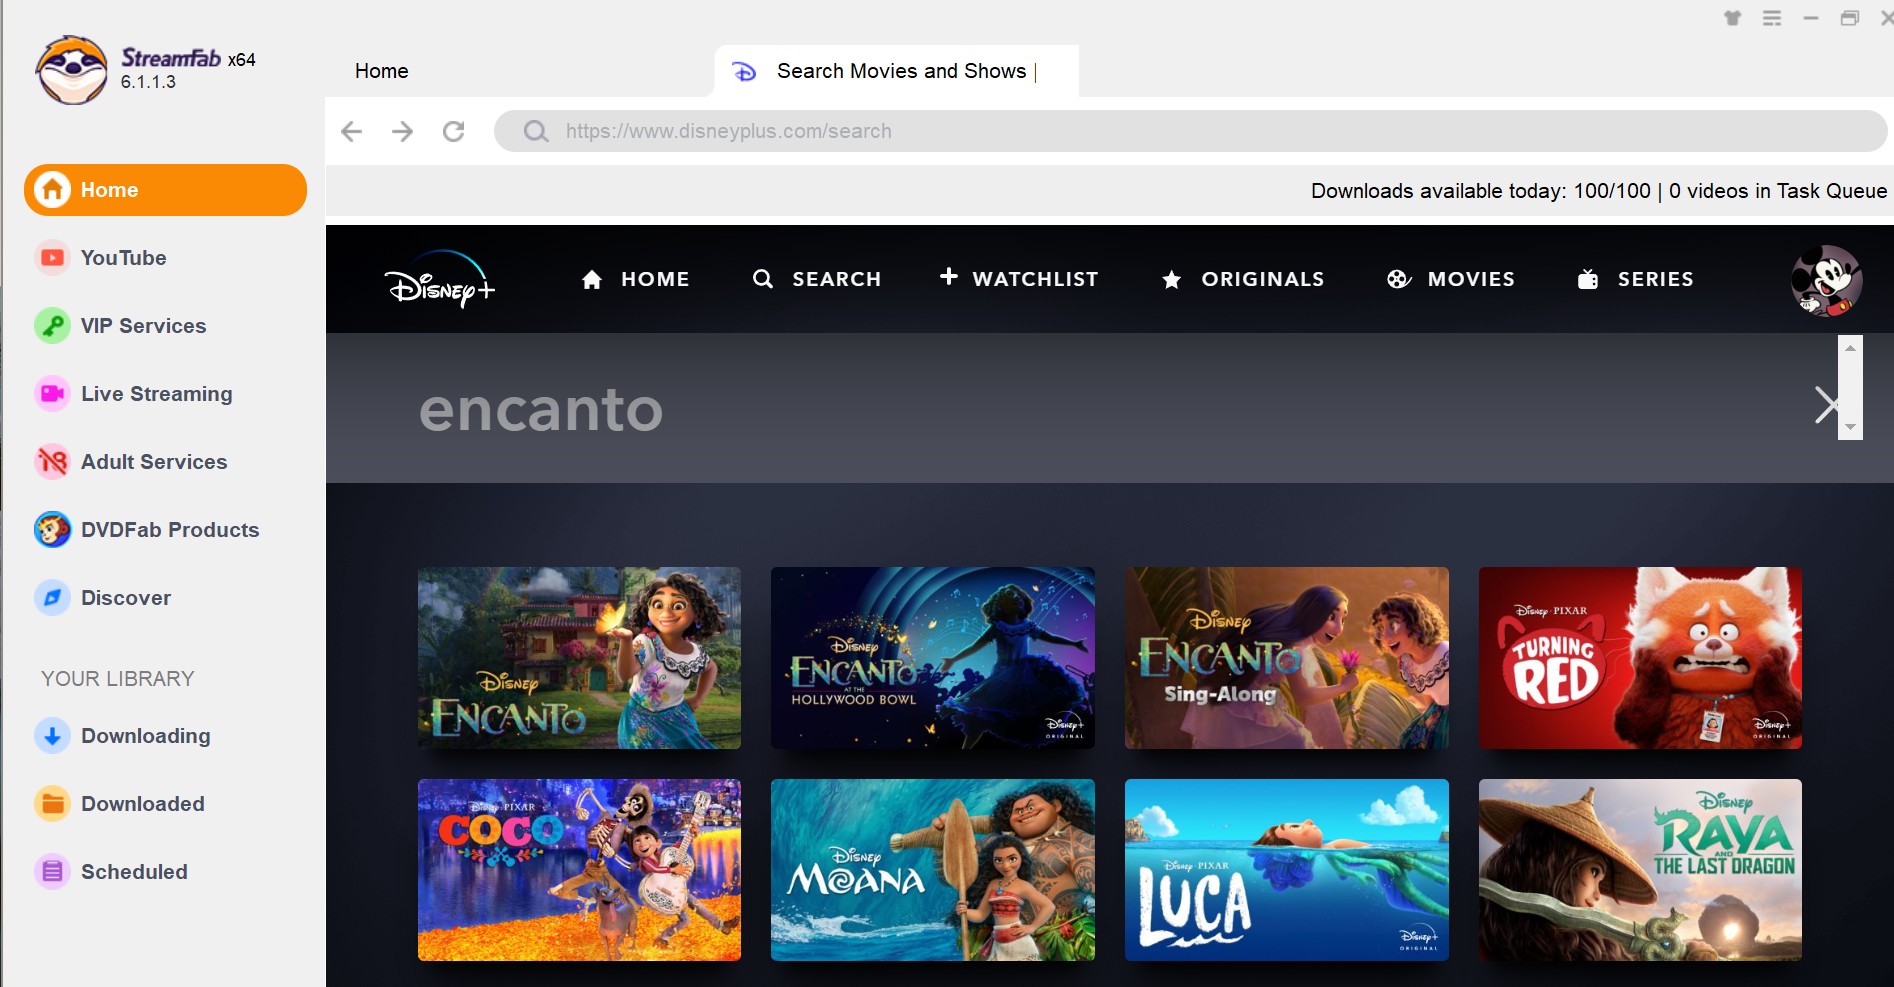Open the Home sidebar item
The width and height of the screenshot is (1894, 987).
[165, 190]
